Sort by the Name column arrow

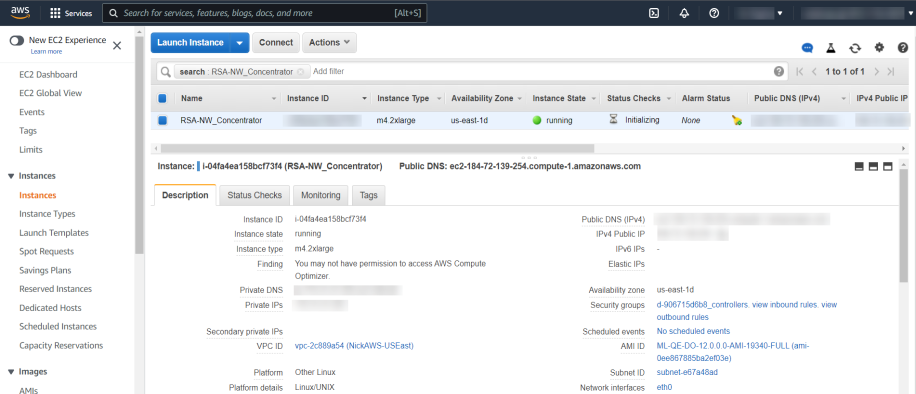click(x=274, y=99)
